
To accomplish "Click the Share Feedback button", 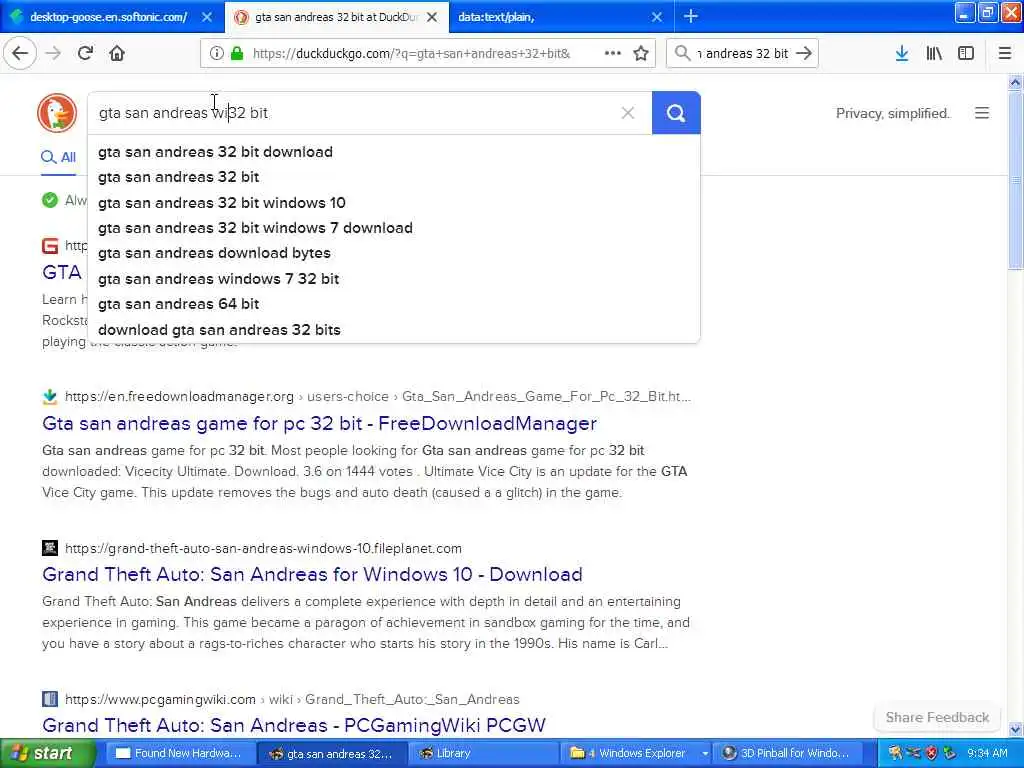I will coord(937,717).
